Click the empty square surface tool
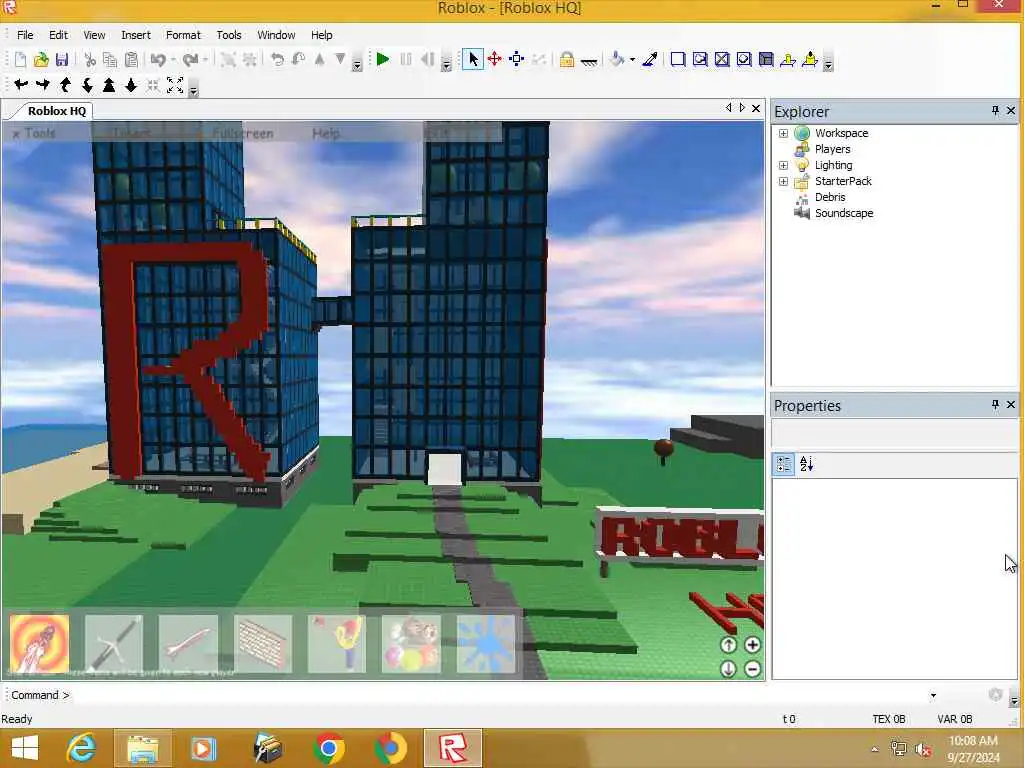 678,59
